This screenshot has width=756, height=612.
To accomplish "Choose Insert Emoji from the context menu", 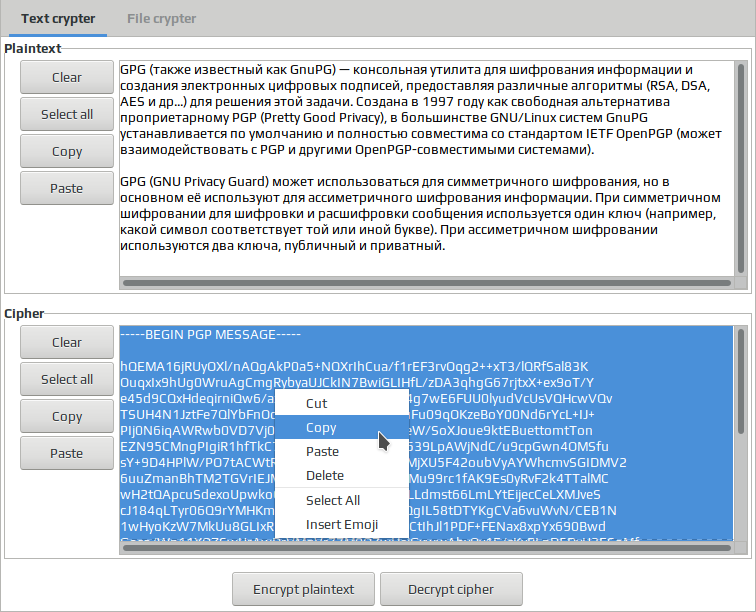I will pos(342,525).
